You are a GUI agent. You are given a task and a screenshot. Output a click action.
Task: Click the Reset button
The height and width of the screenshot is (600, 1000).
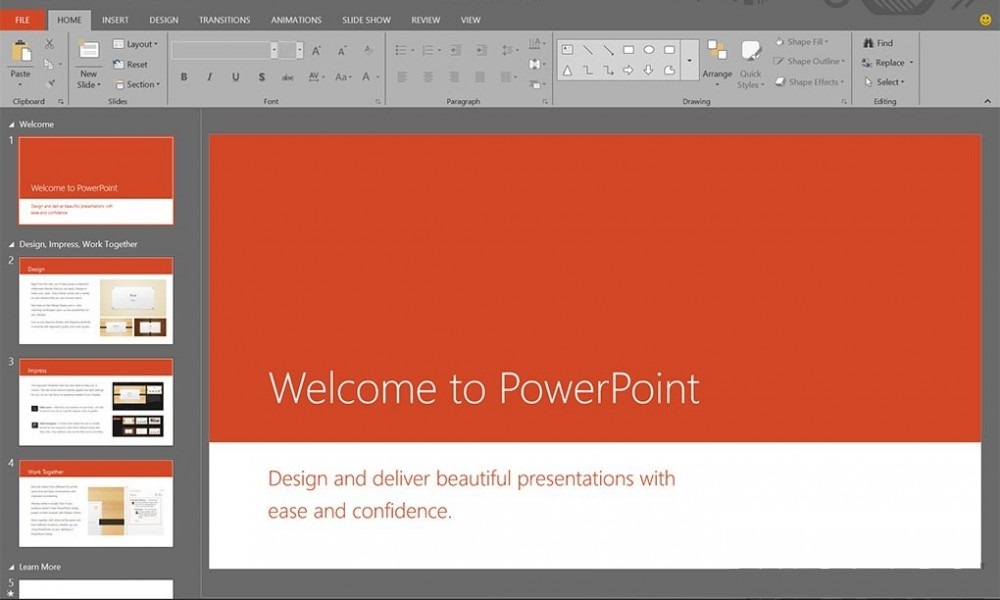tap(131, 64)
